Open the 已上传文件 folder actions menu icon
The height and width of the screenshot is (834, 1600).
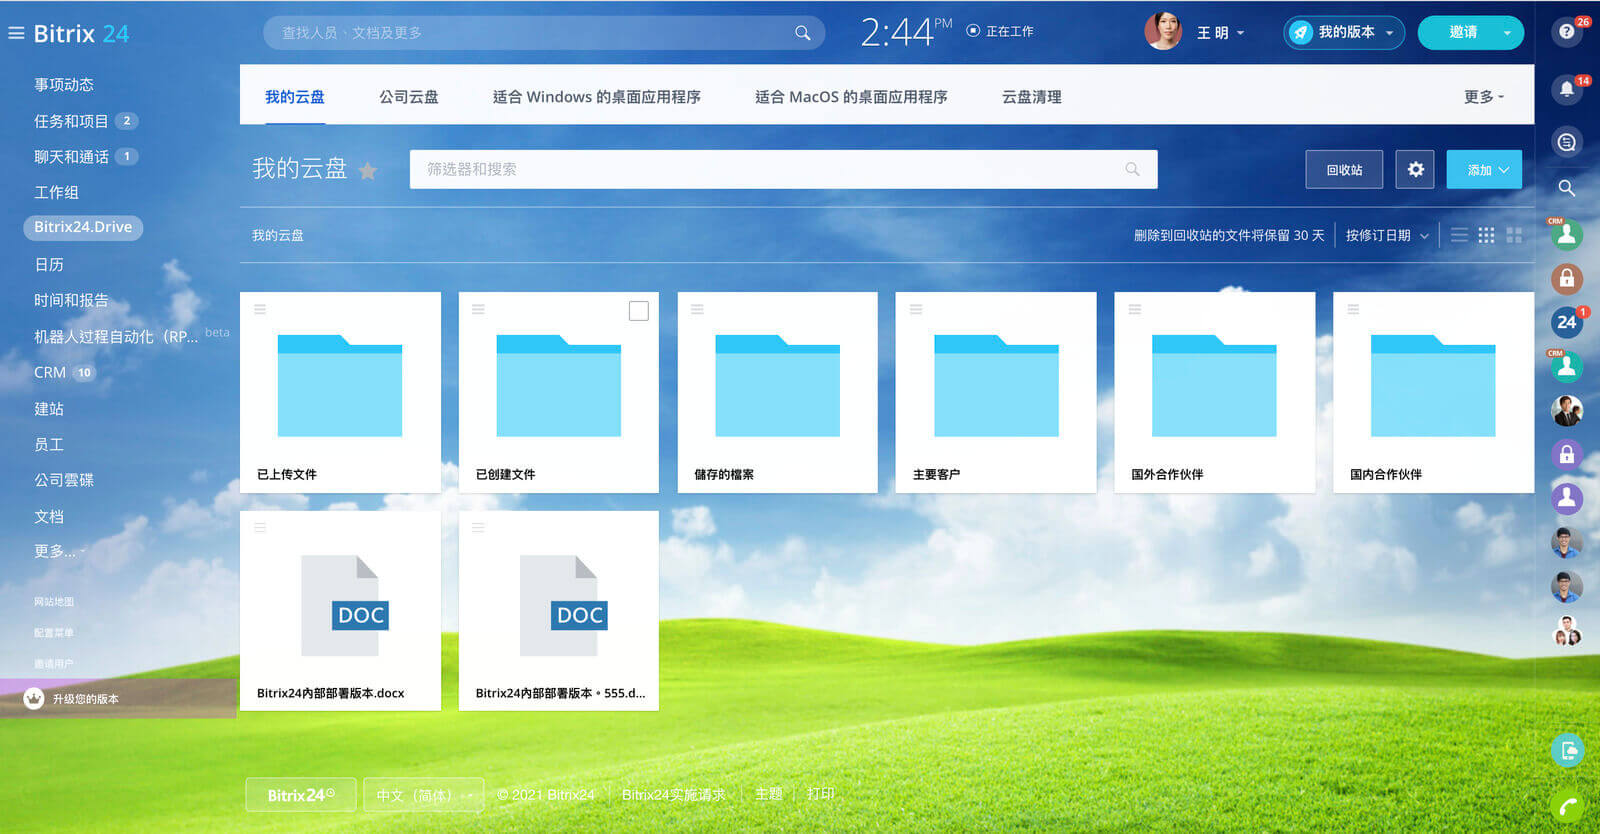260,309
